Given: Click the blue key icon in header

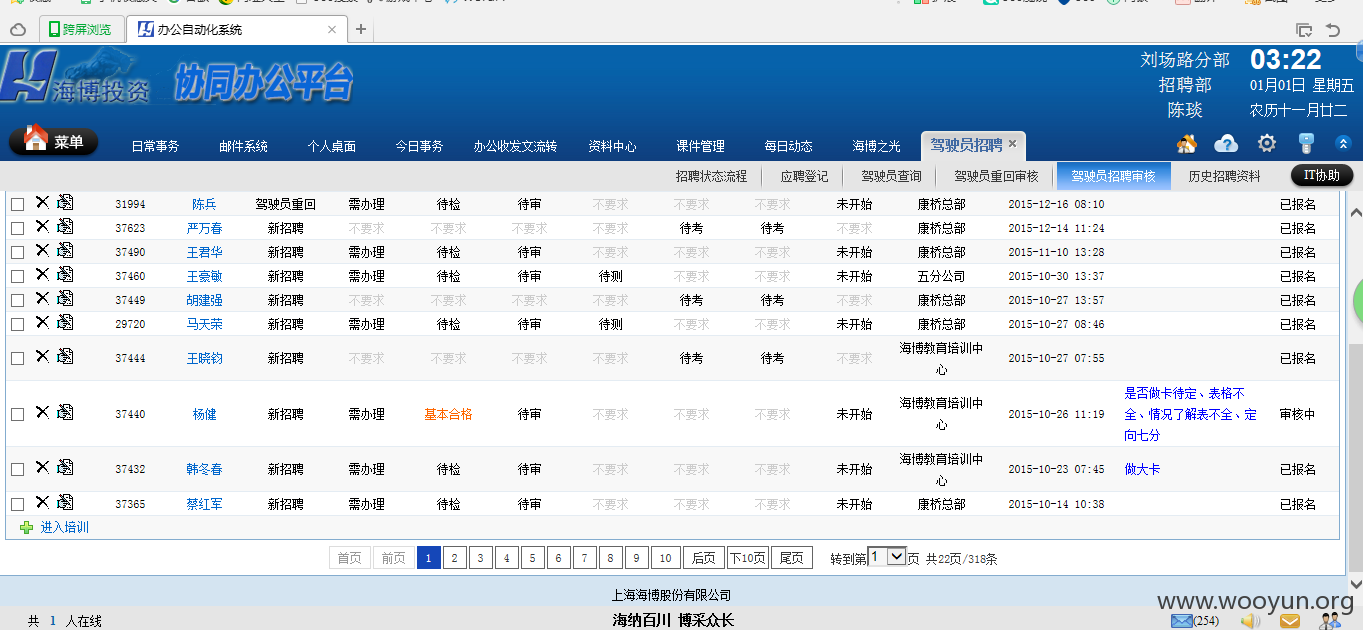Looking at the screenshot, I should (x=1306, y=144).
